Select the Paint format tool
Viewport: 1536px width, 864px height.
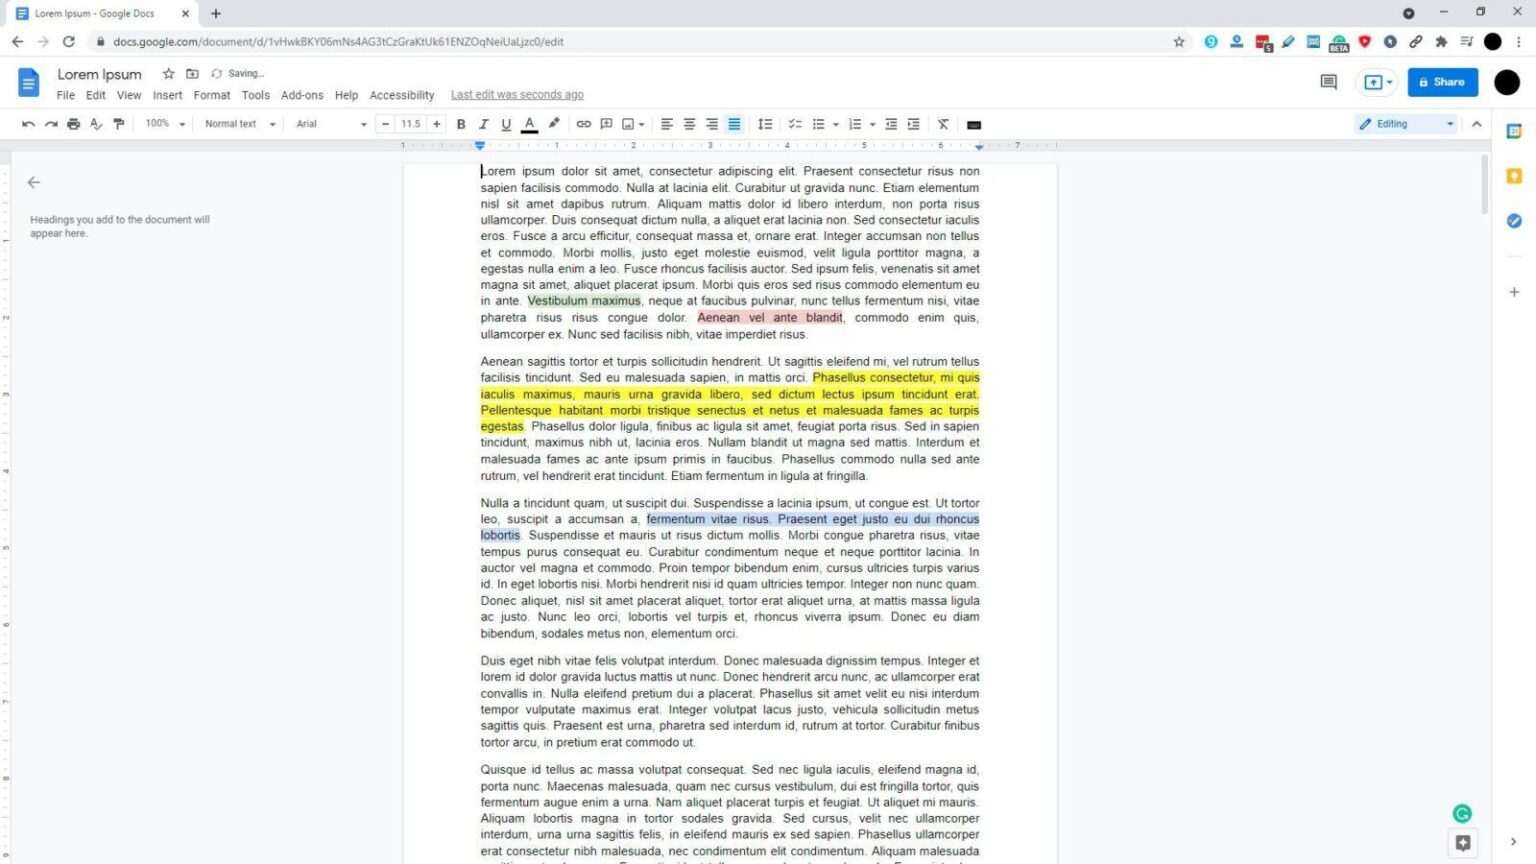coord(119,123)
